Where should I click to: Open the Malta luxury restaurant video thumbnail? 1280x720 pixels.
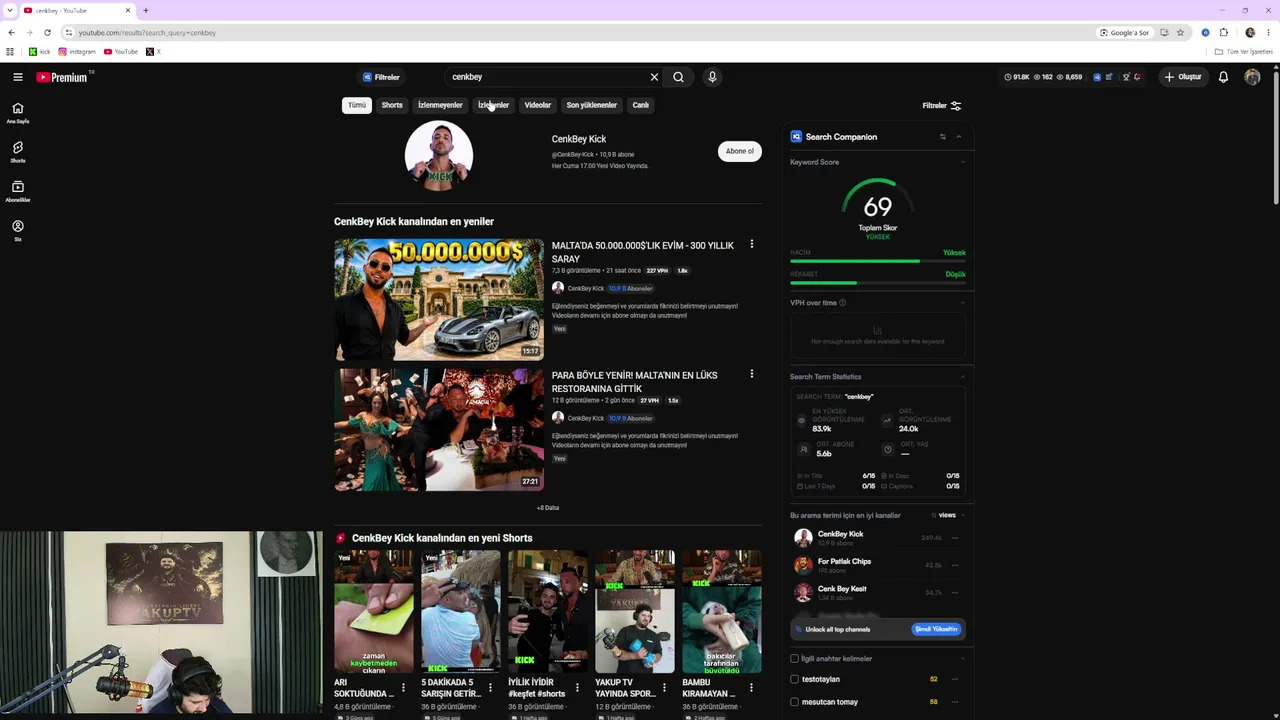click(x=439, y=430)
